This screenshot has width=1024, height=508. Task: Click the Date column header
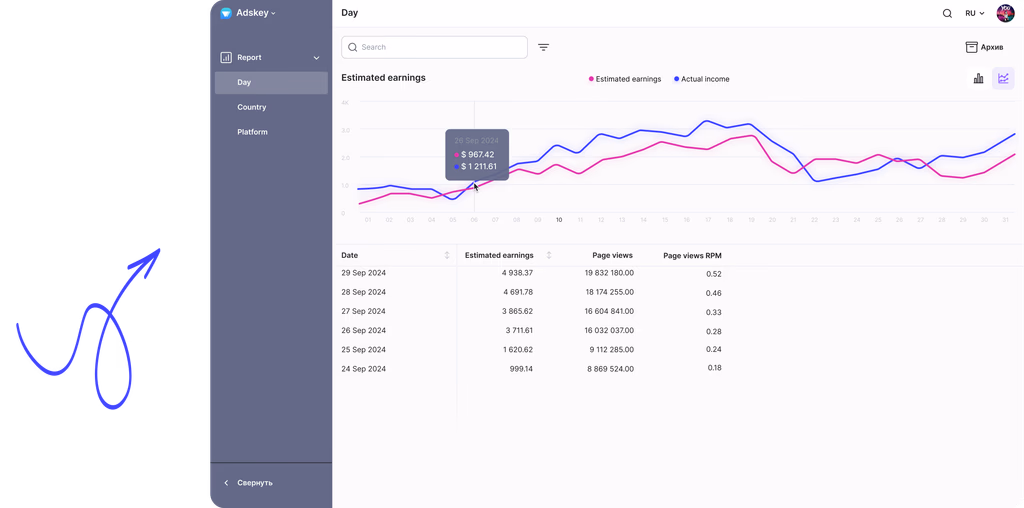click(349, 255)
